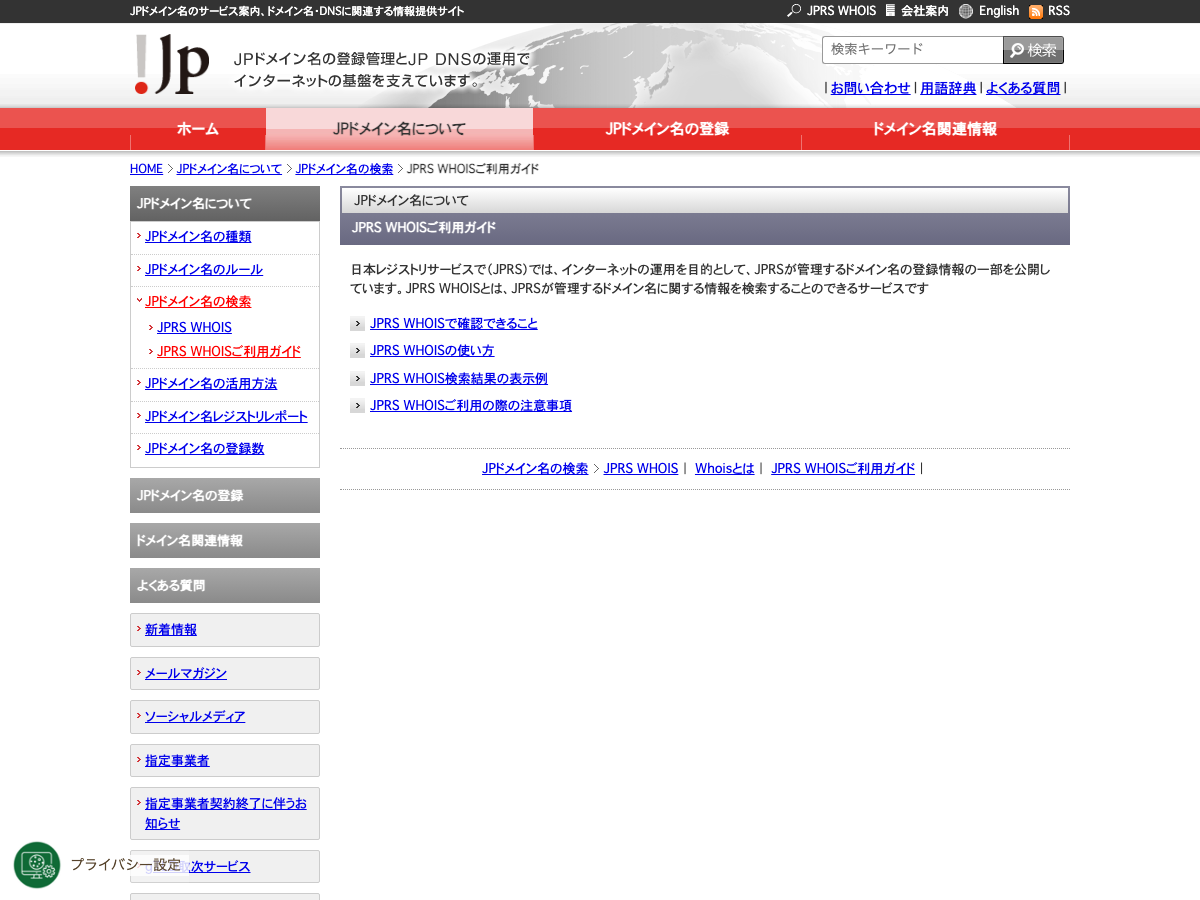Click arrow icon beside JPRS WHOIS検索結果の表示例
This screenshot has width=1200, height=900.
(x=357, y=379)
